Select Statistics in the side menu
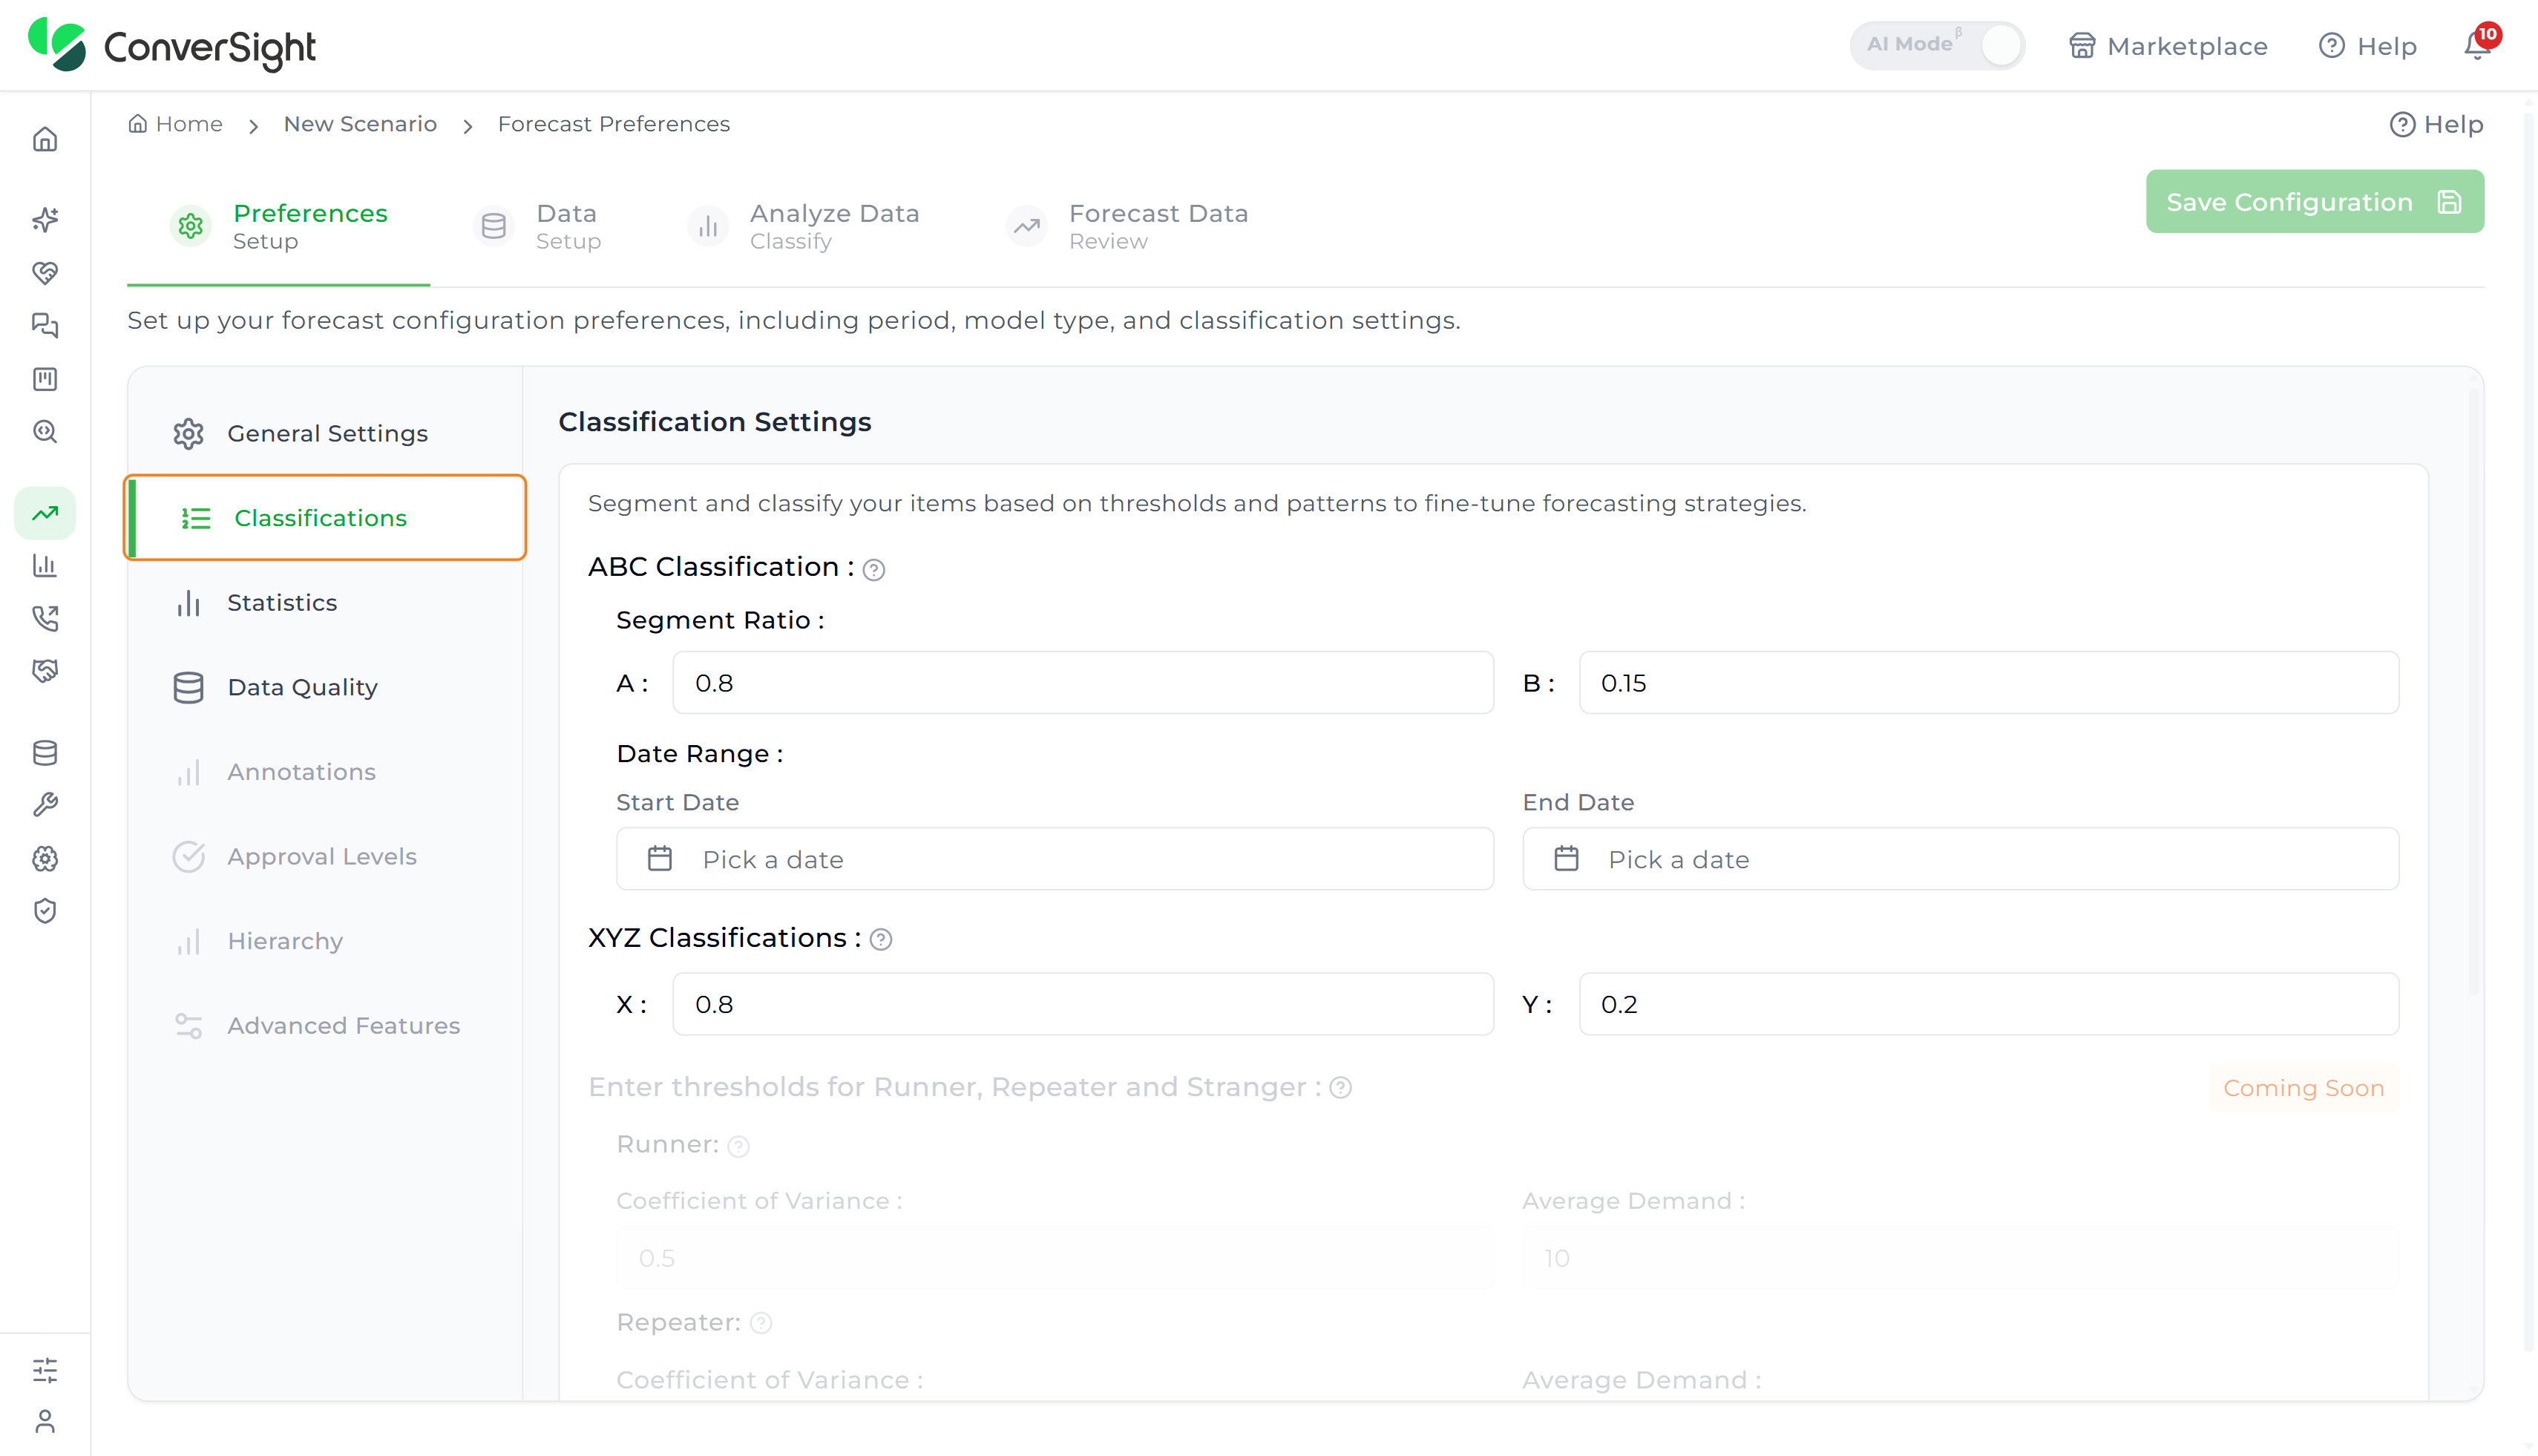This screenshot has height=1456, width=2538. [325, 603]
